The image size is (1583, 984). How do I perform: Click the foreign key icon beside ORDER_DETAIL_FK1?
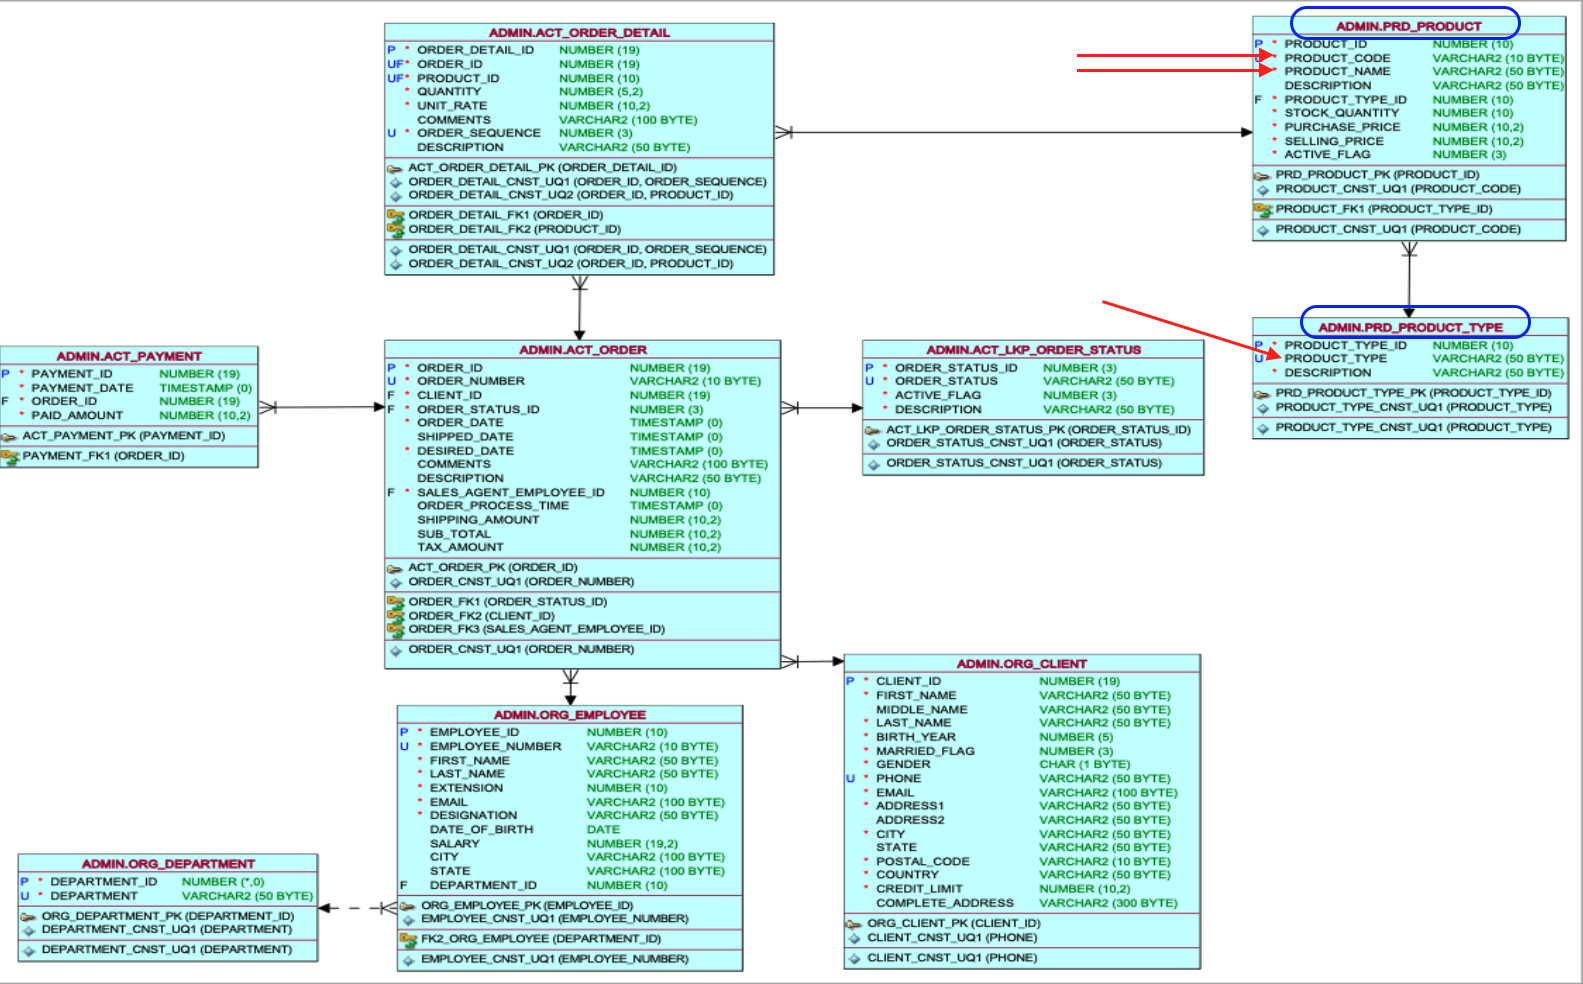click(x=395, y=215)
